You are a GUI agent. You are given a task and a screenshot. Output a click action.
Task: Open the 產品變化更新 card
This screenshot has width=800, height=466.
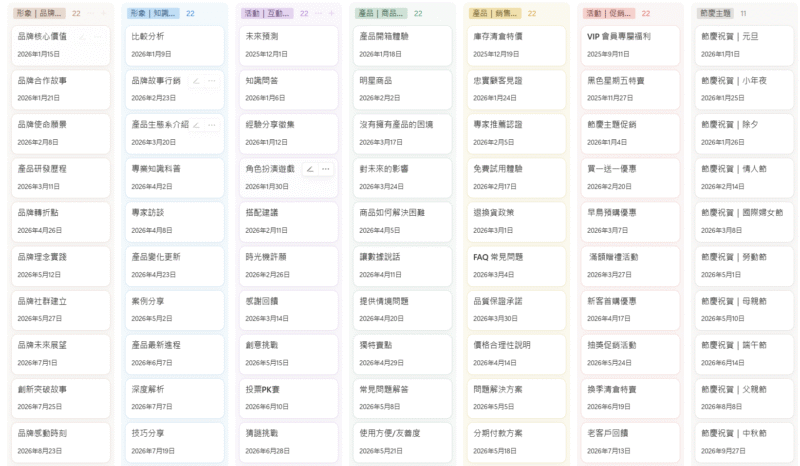point(174,266)
